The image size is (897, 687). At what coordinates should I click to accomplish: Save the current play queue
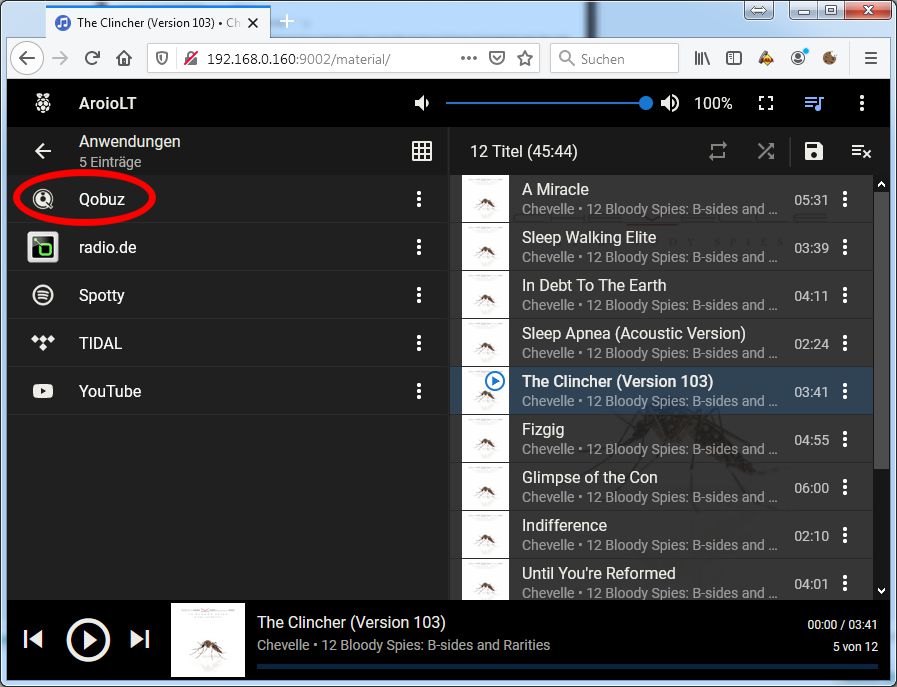(813, 151)
